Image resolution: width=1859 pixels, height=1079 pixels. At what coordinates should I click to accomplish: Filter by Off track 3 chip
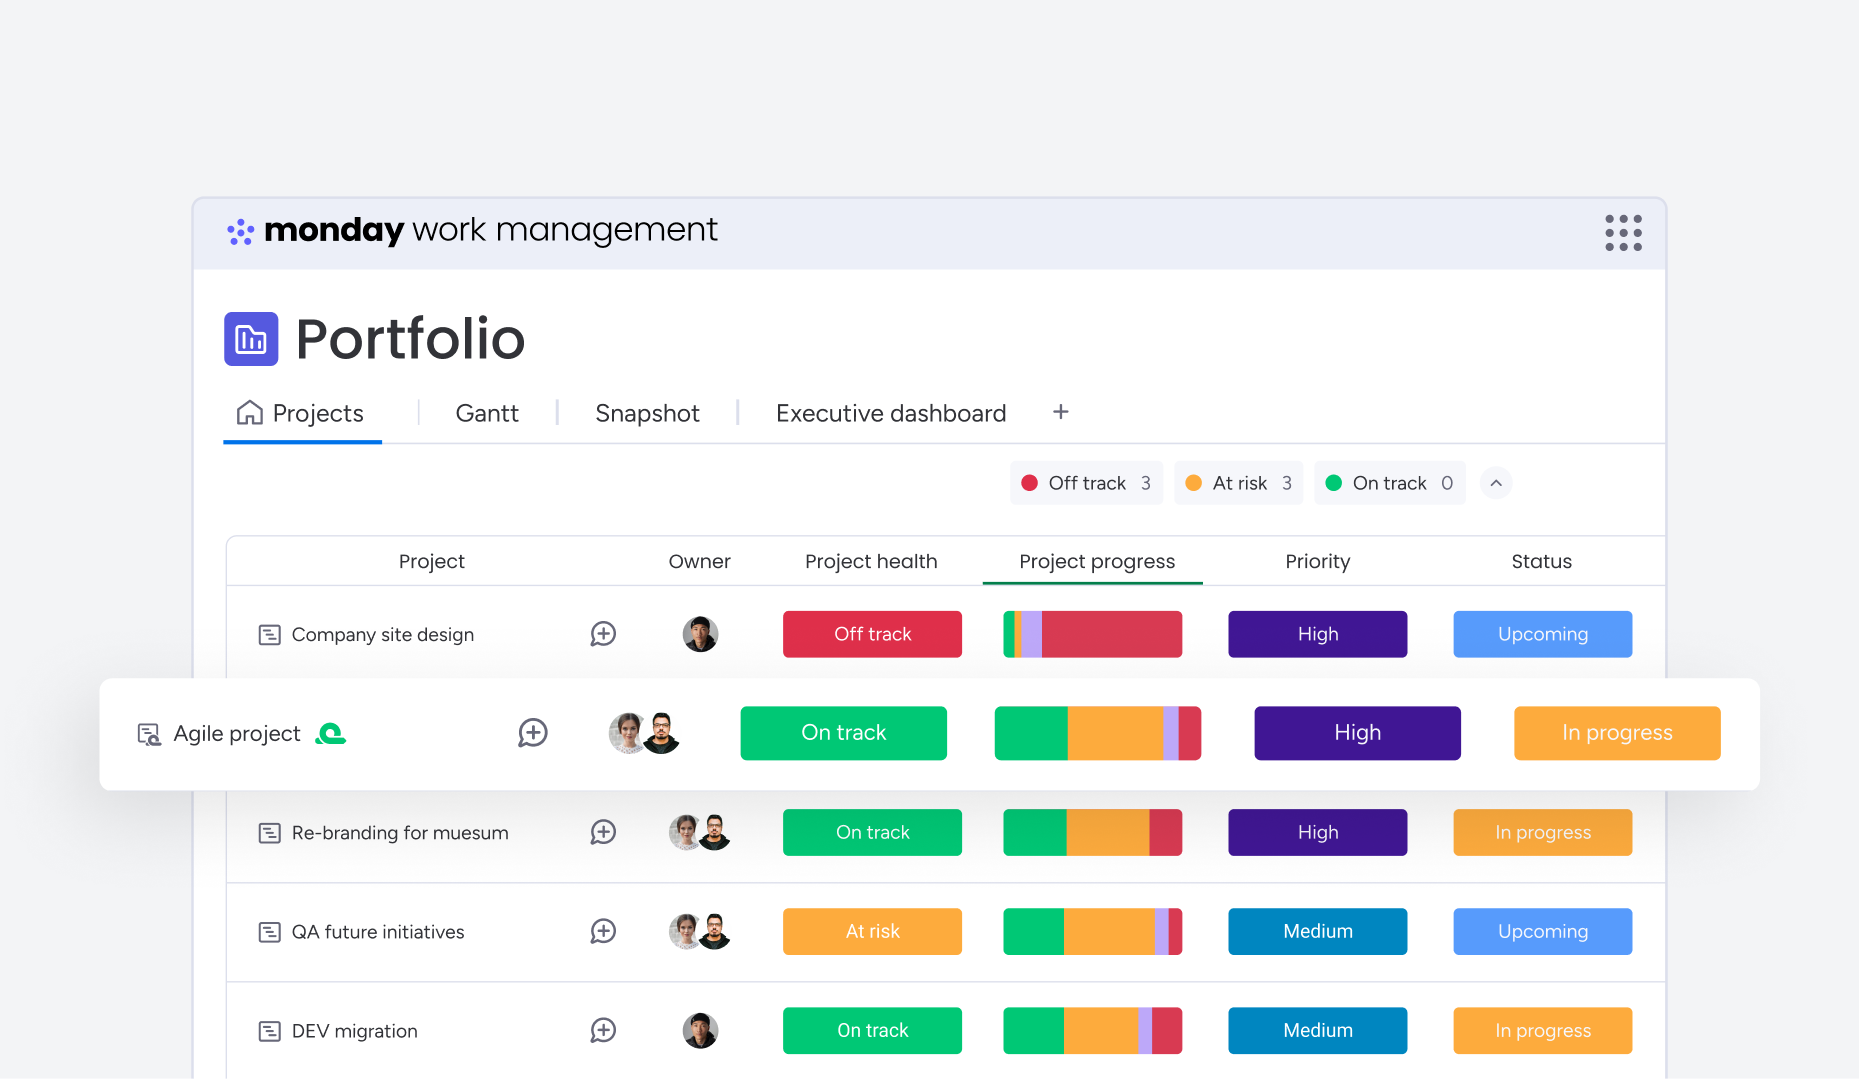coord(1086,483)
